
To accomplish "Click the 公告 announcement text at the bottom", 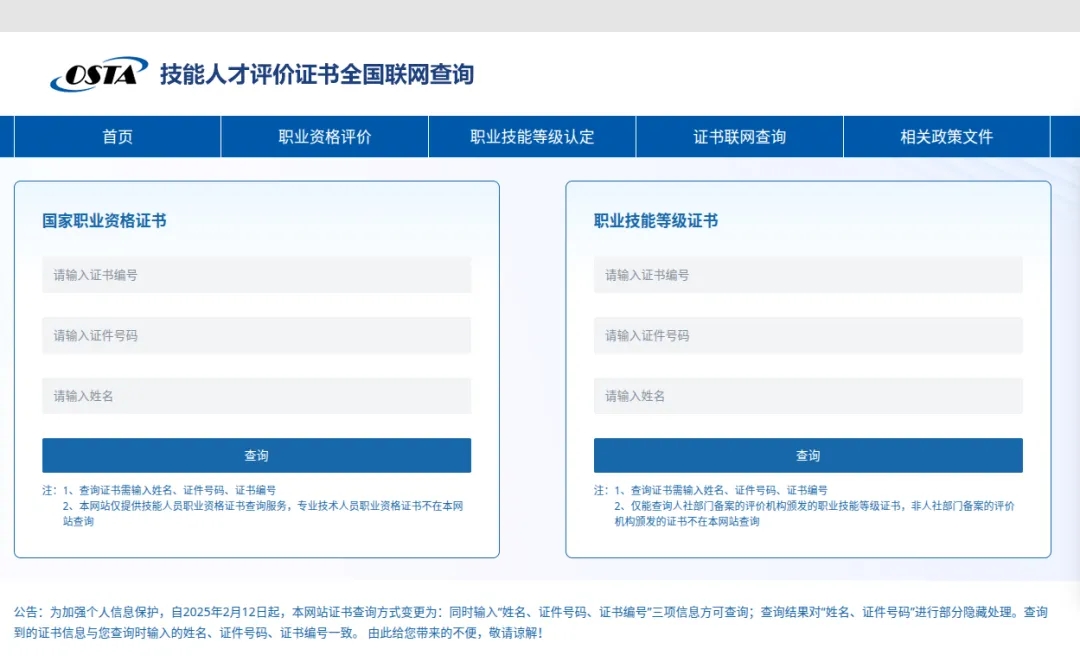I will click(x=540, y=614).
